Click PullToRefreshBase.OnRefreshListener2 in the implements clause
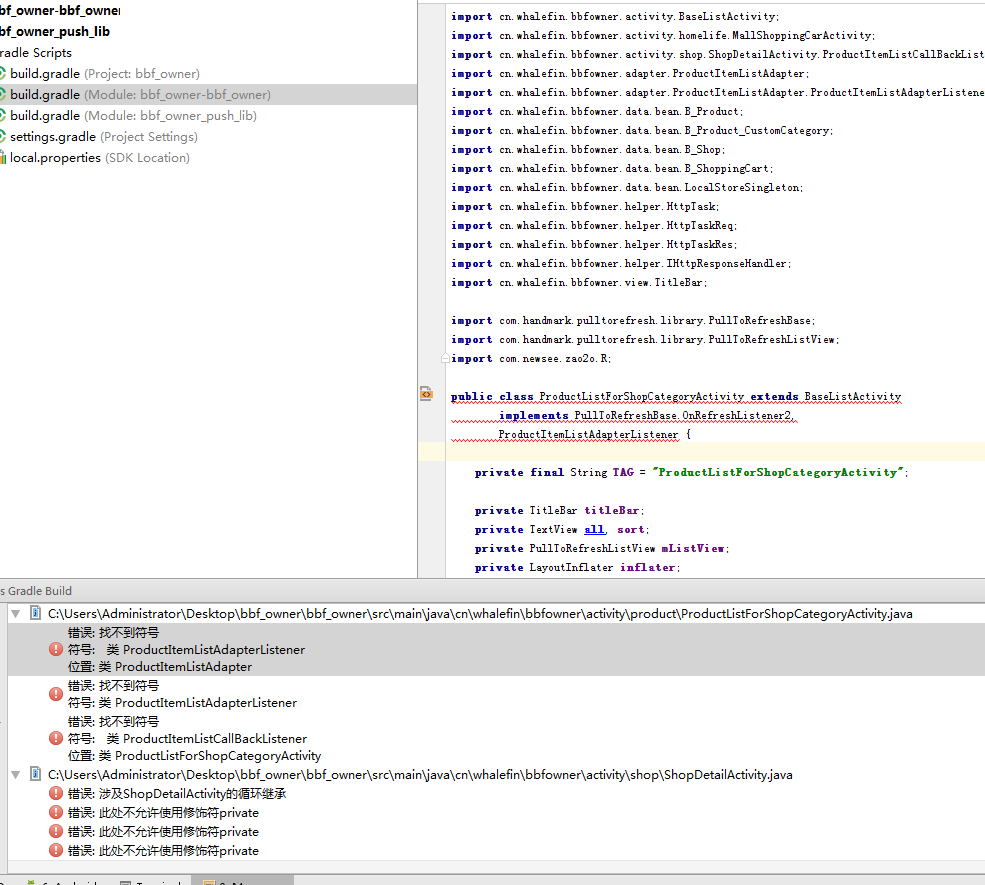The height and width of the screenshot is (885, 985). tap(684, 415)
